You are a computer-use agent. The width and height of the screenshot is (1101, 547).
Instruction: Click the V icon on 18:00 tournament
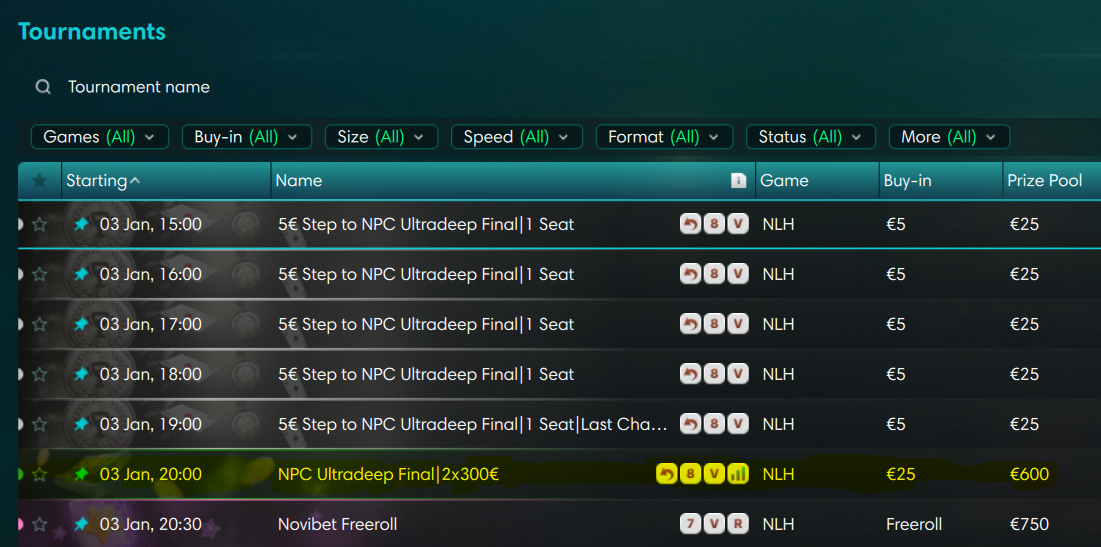point(738,374)
